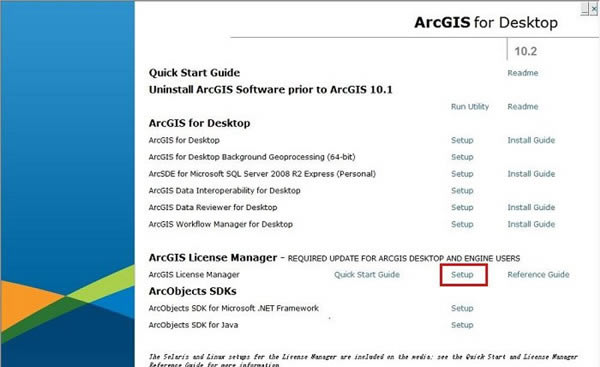This screenshot has height=367, width=600.
Task: Start Setup for Background Geoprocessing (64-bit)
Action: [462, 157]
